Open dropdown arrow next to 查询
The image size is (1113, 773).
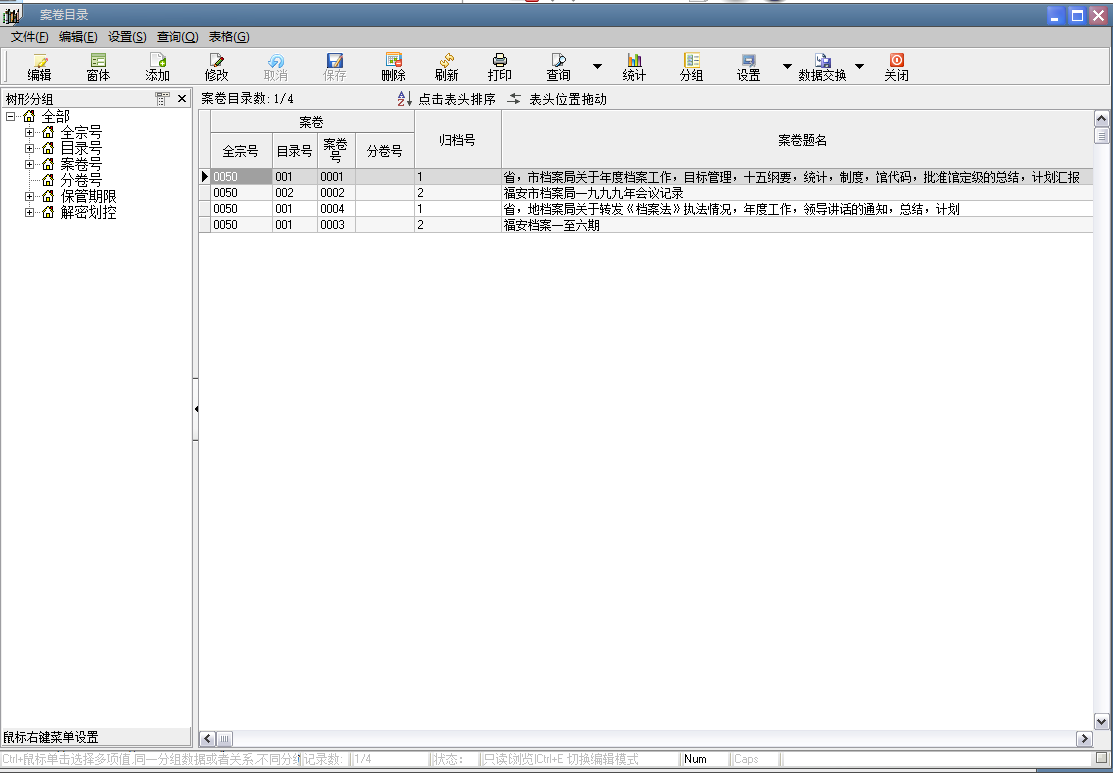click(597, 67)
